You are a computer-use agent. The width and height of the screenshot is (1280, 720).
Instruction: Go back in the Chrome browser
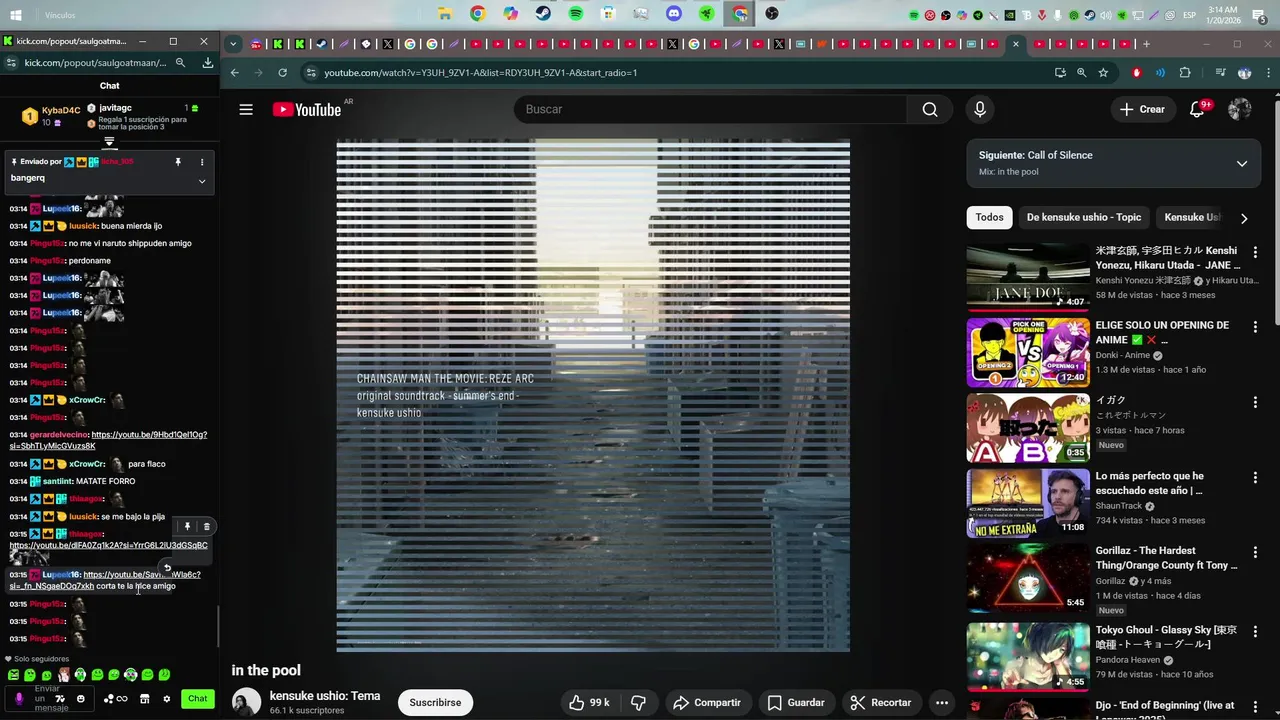tap(235, 73)
